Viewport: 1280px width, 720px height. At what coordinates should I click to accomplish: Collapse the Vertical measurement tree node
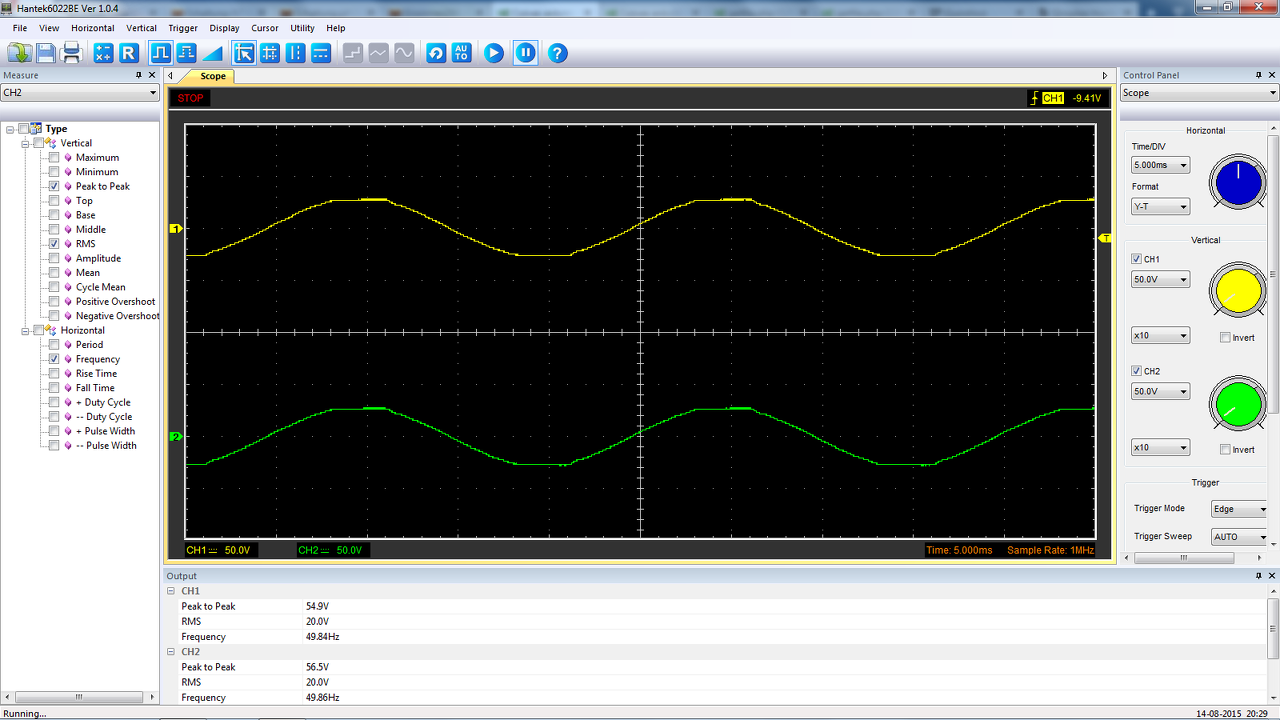coord(26,143)
